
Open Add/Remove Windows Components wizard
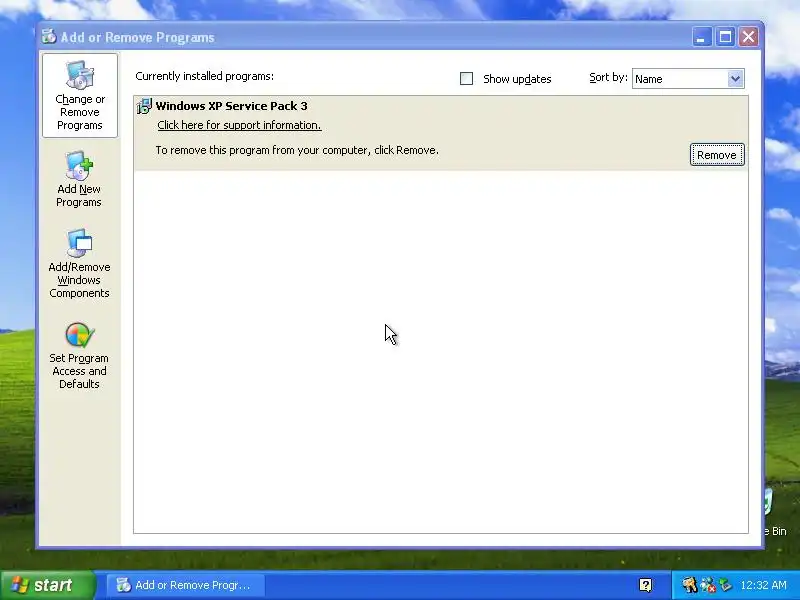pyautogui.click(x=79, y=264)
